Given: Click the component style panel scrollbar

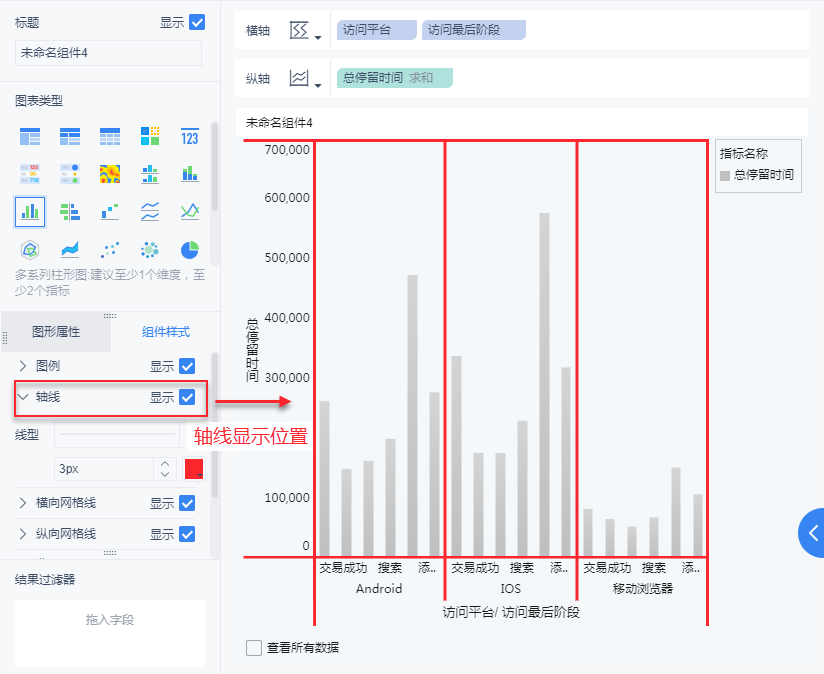Looking at the screenshot, I should pos(214,424).
